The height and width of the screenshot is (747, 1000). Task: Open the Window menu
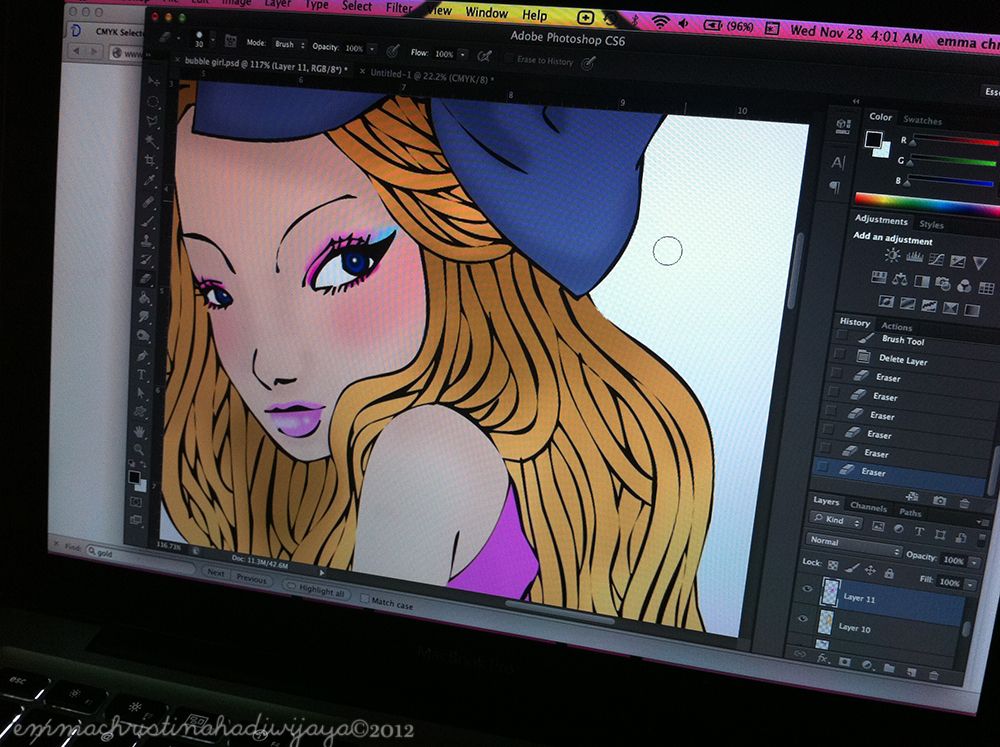486,11
